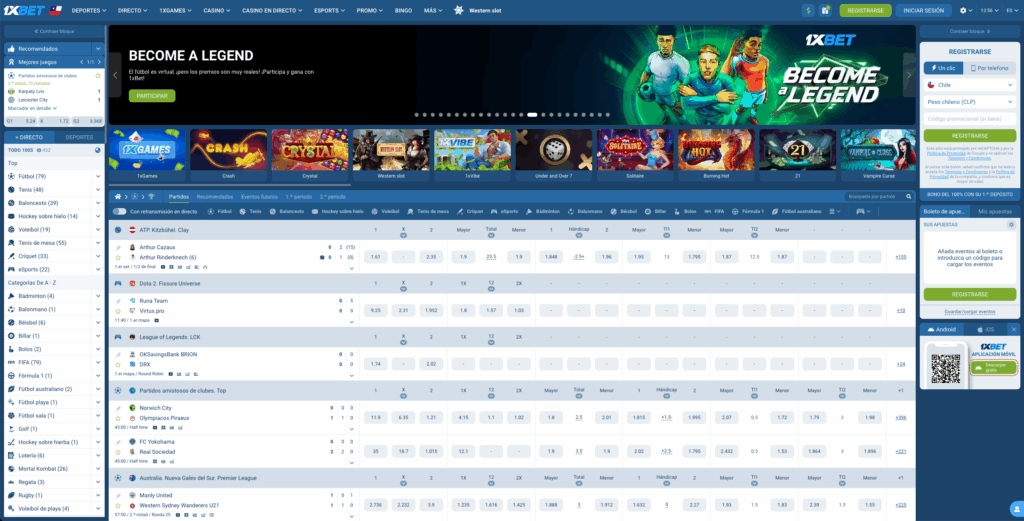Image resolution: width=1024 pixels, height=521 pixels.
Task: Click the Código promocional input field
Action: click(970, 119)
